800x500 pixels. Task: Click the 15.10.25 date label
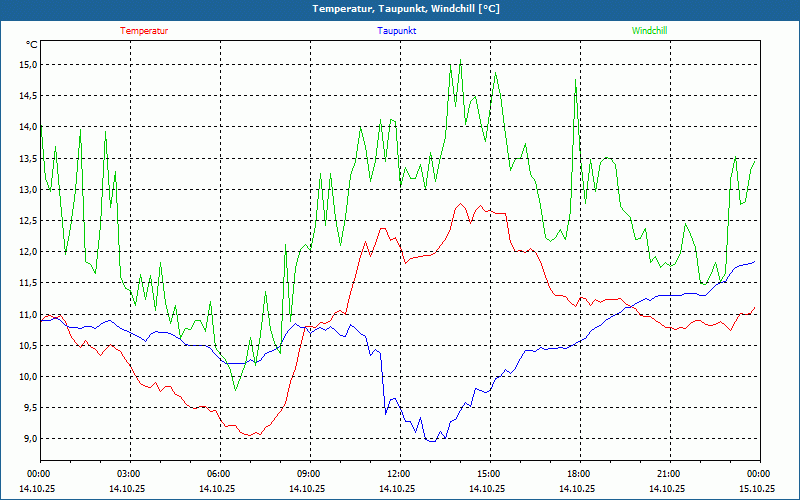coord(756,489)
